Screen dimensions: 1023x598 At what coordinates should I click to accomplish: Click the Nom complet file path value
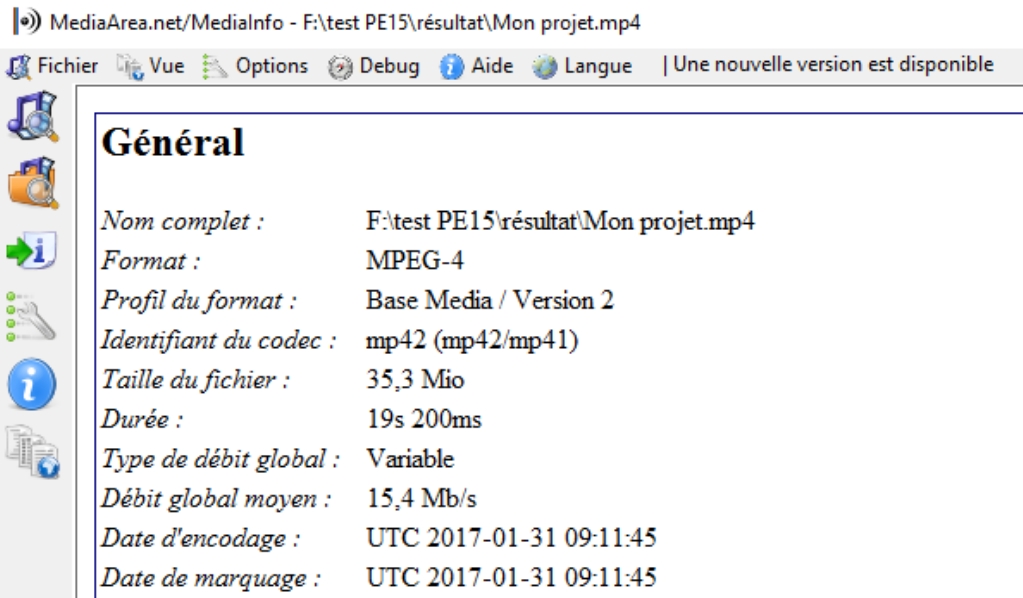[x=560, y=221]
